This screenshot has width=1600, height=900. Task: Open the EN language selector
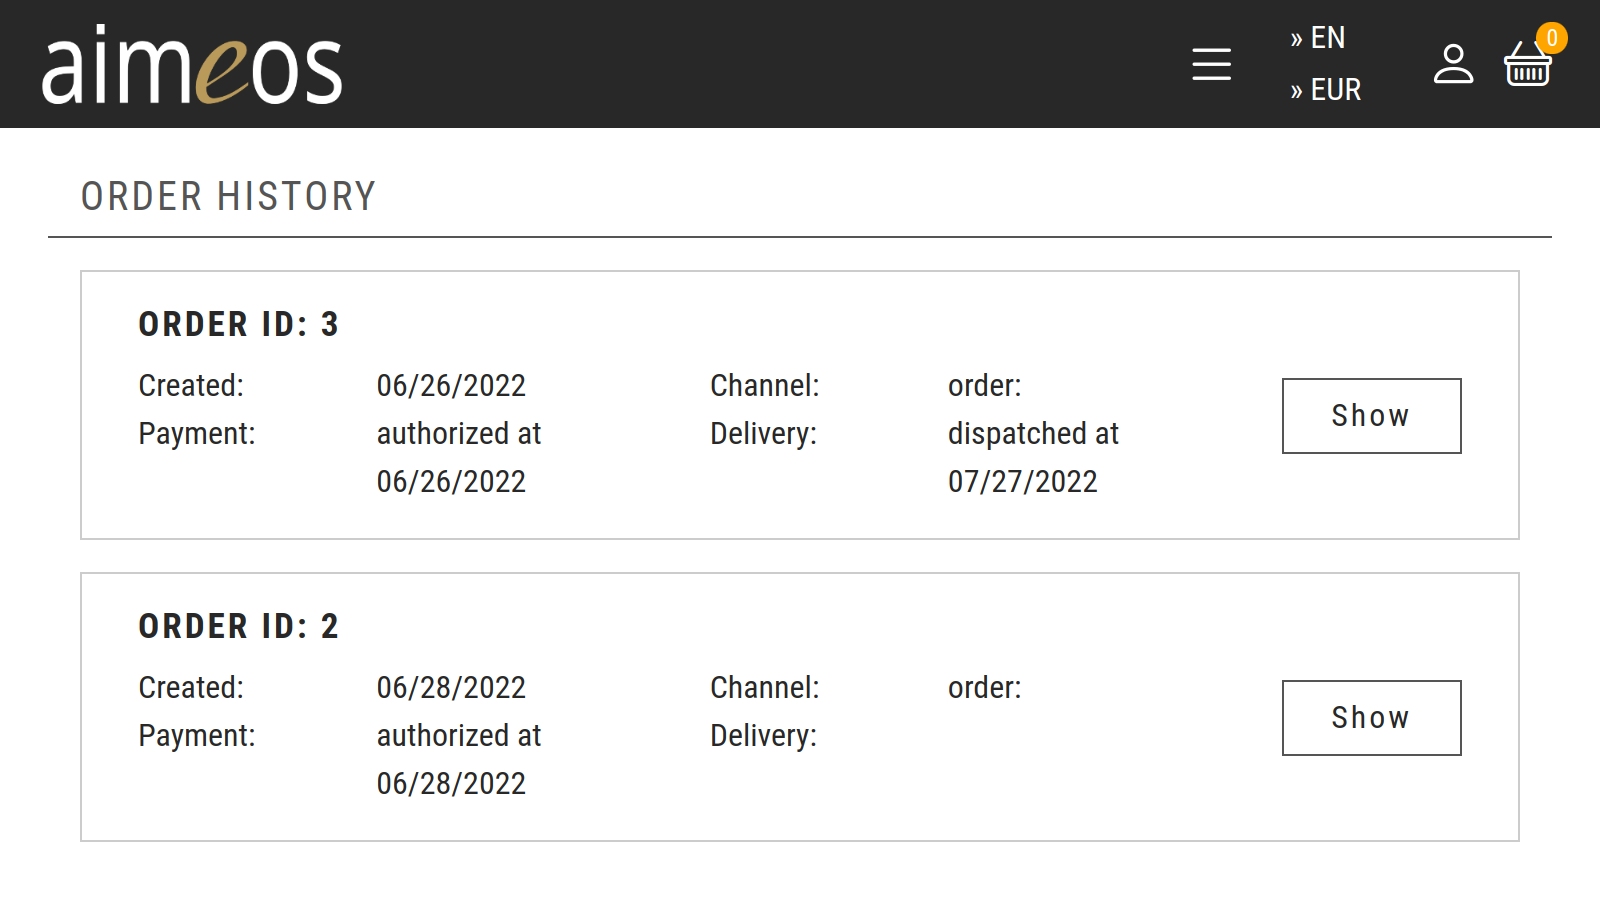[x=1318, y=38]
